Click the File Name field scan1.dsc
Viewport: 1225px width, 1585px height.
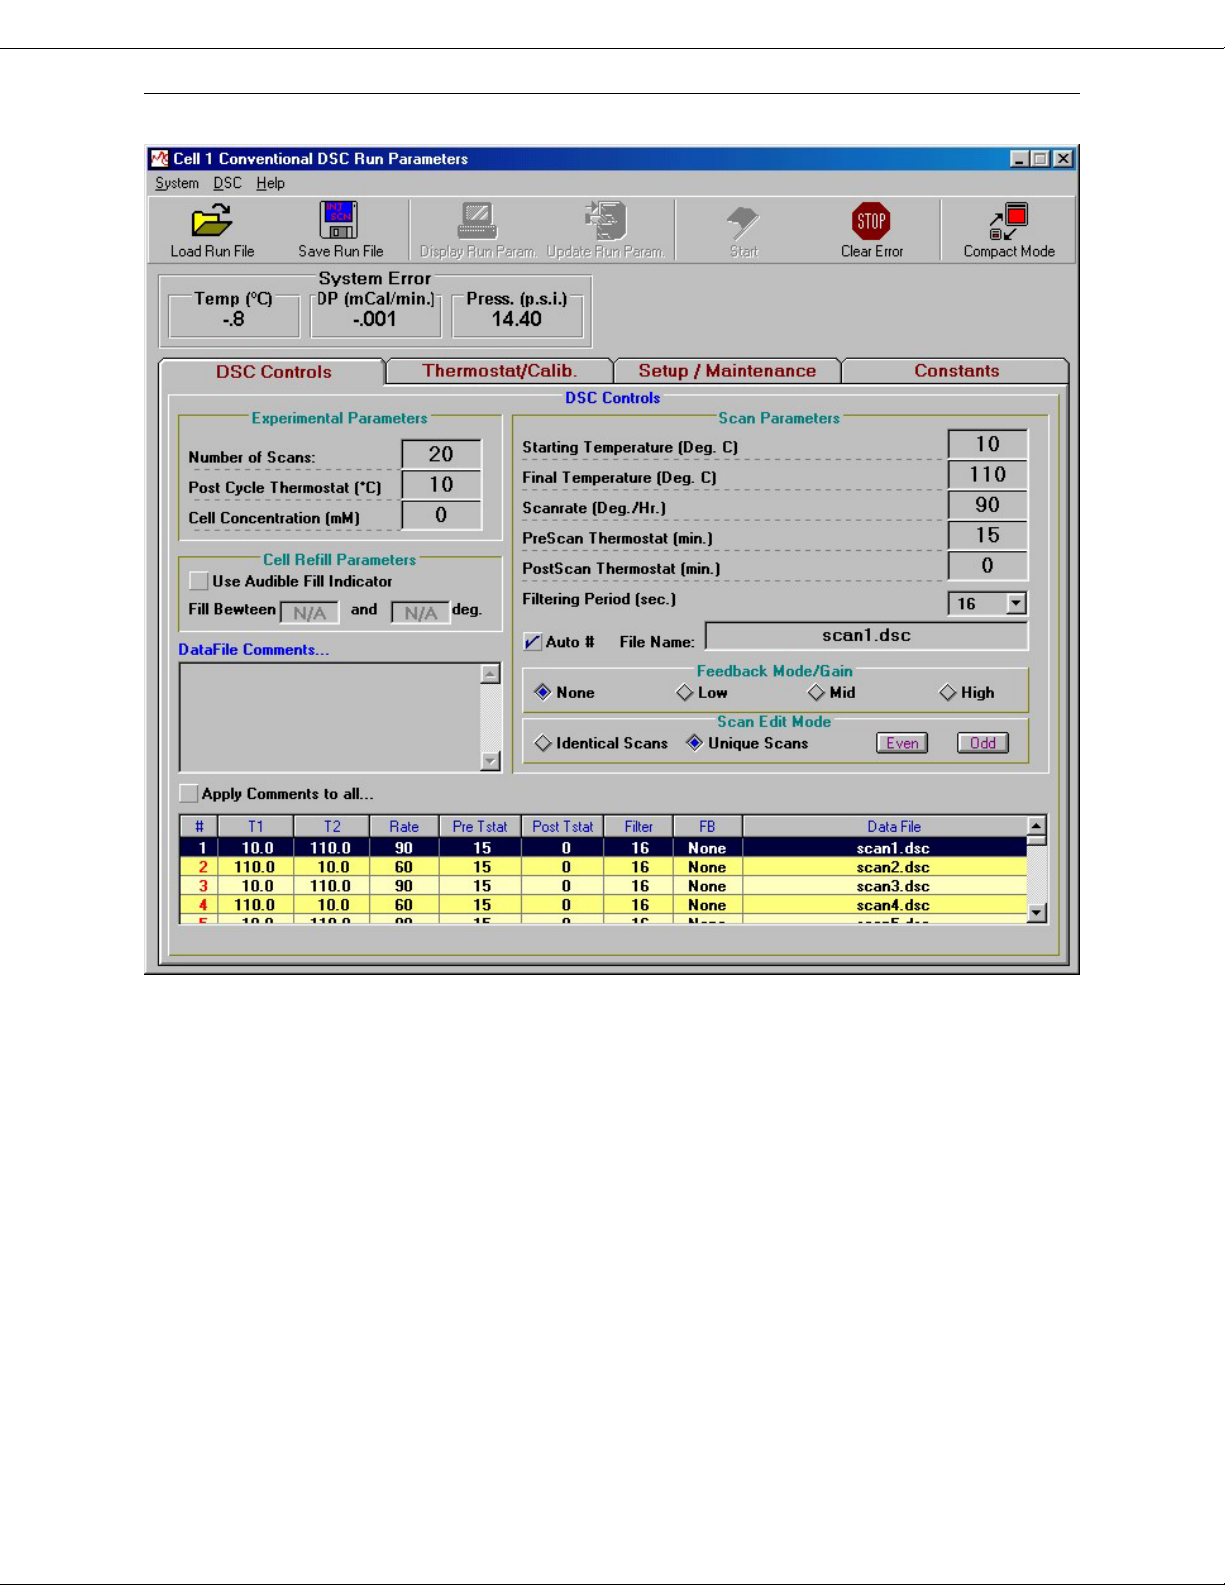click(x=866, y=636)
